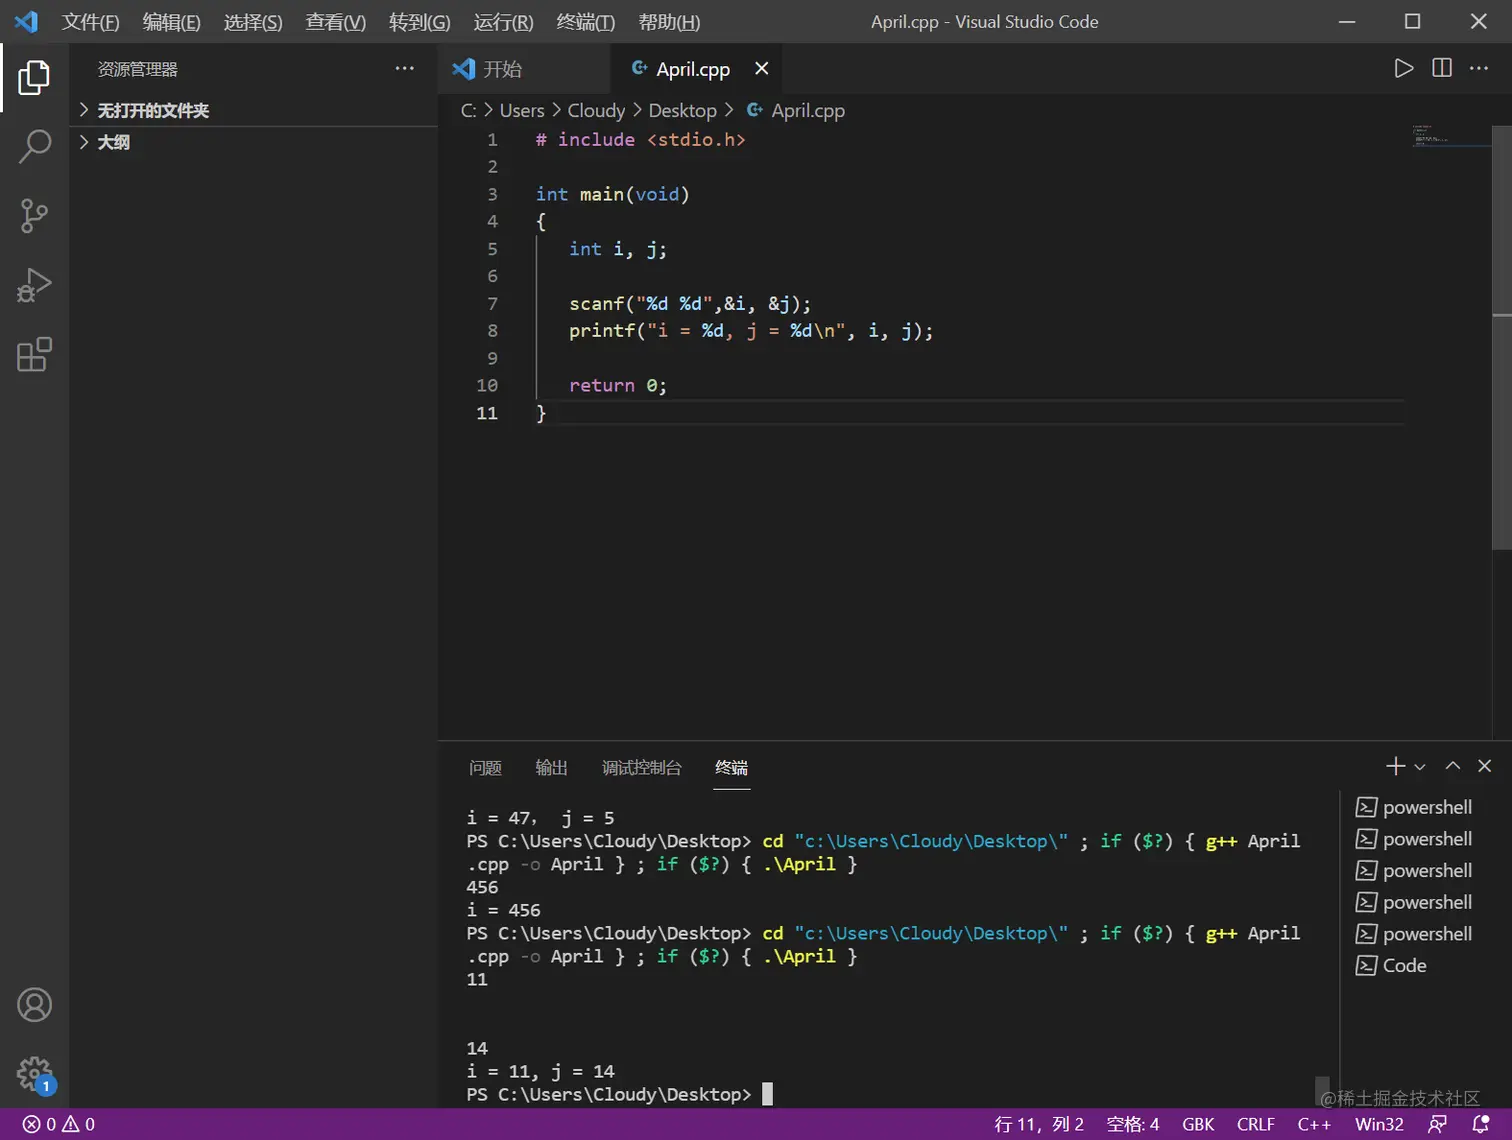Expand the 大纲 outline section
1512x1140 pixels.
[113, 142]
